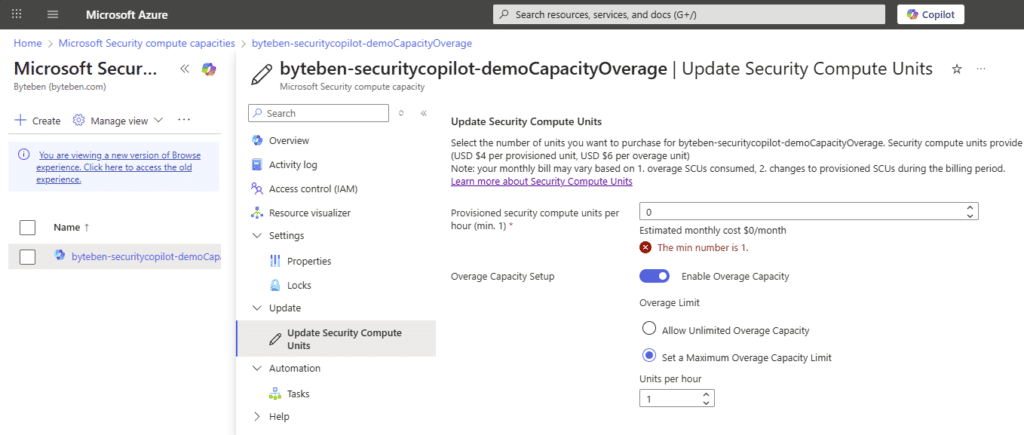This screenshot has height=435, width=1024.
Task: Expand the Help section
Action: [x=257, y=416]
